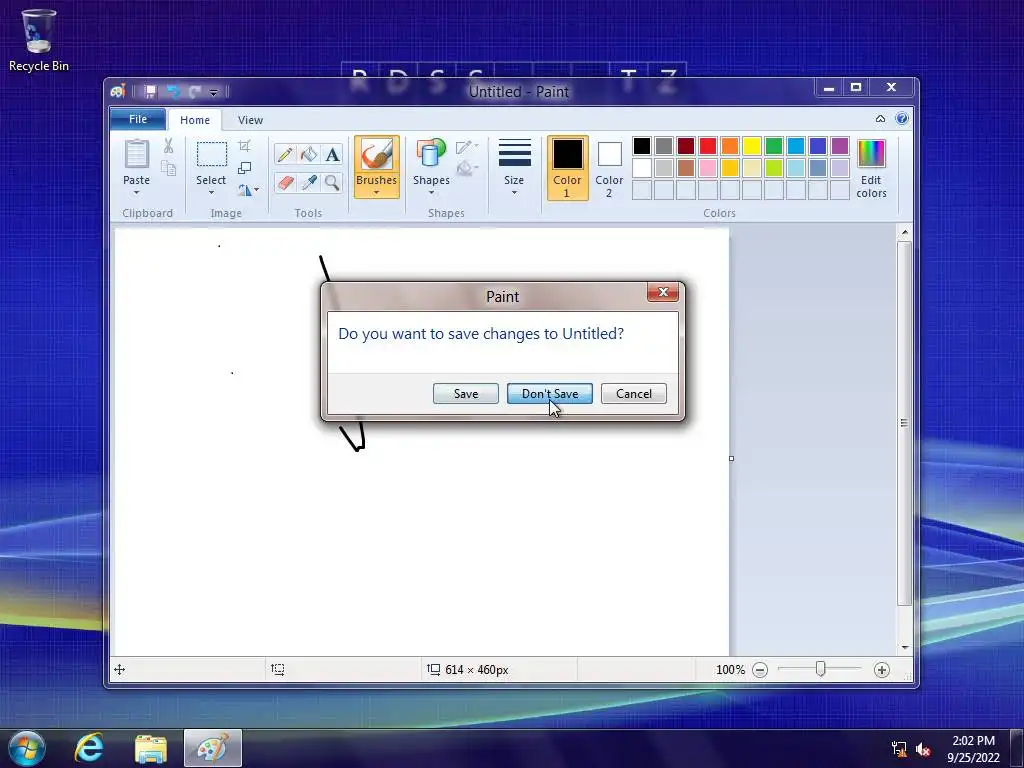Select the Color 1 box

[x=568, y=168]
